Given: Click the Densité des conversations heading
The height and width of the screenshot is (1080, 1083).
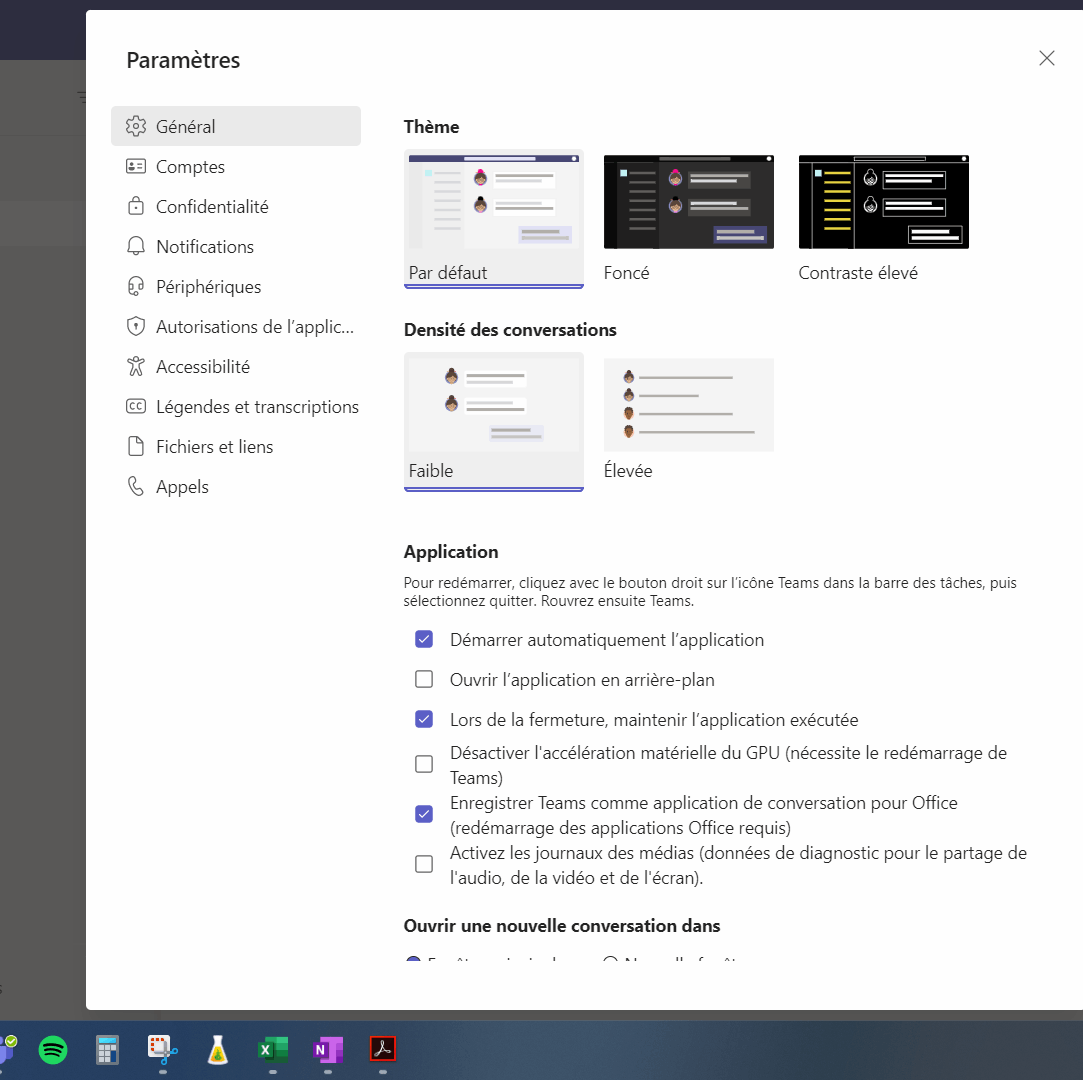Looking at the screenshot, I should point(510,330).
